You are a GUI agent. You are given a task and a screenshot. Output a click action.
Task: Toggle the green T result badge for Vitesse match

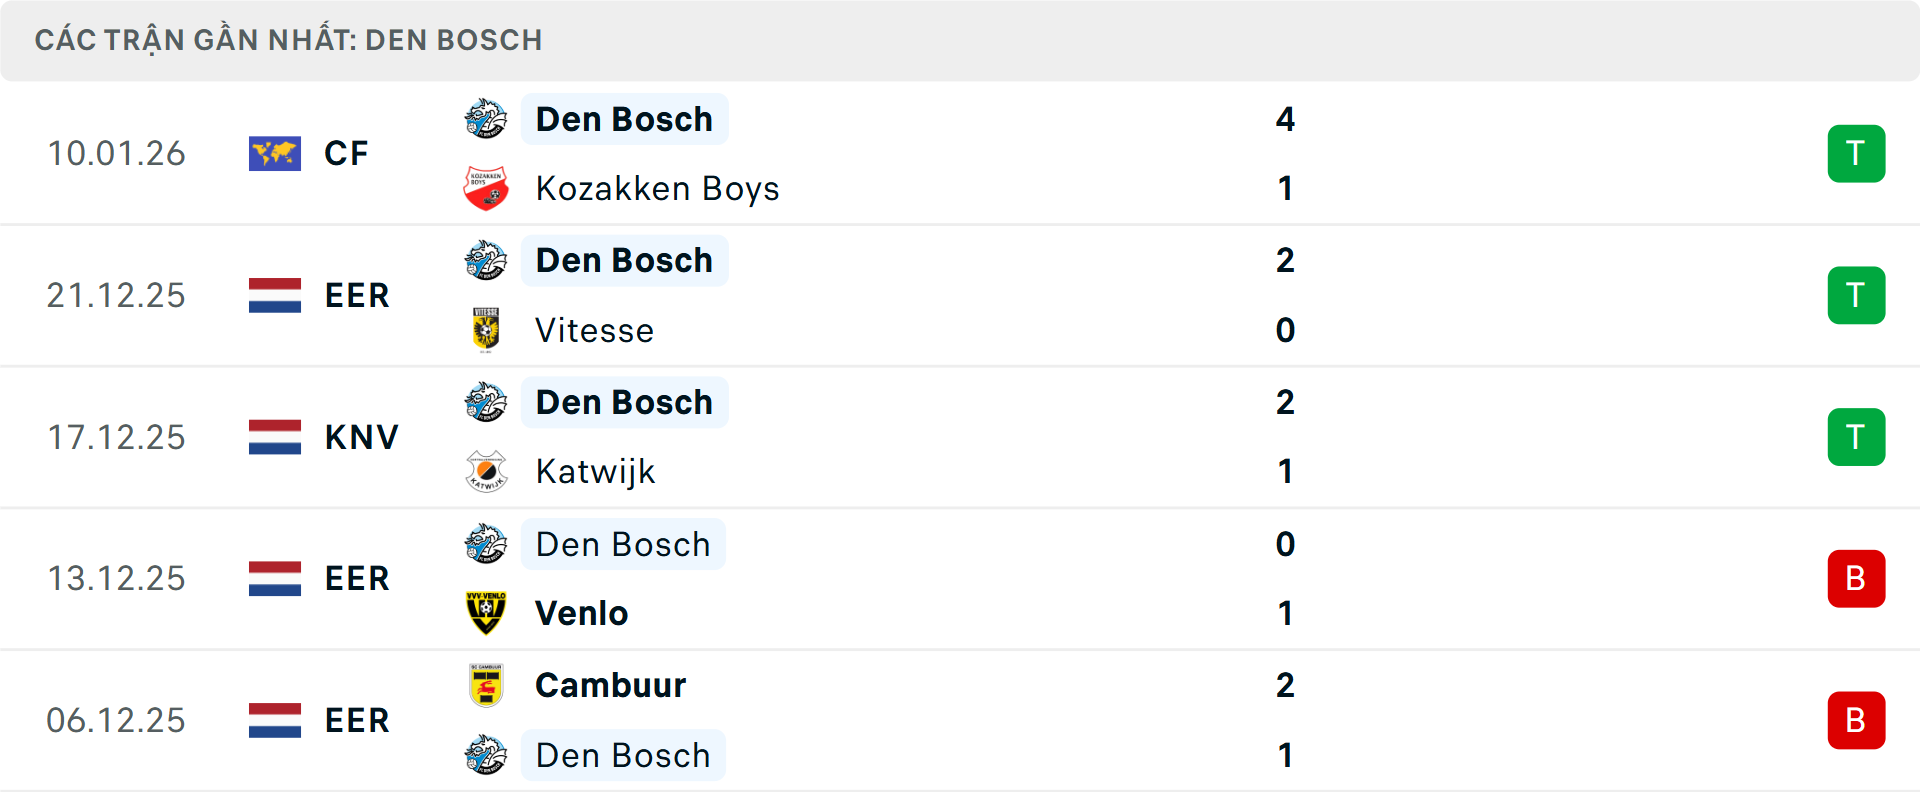(1857, 295)
